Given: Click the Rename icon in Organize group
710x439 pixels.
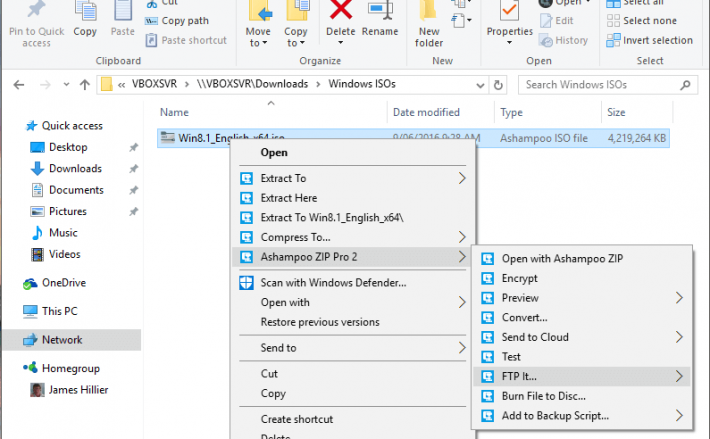Looking at the screenshot, I should click(380, 11).
